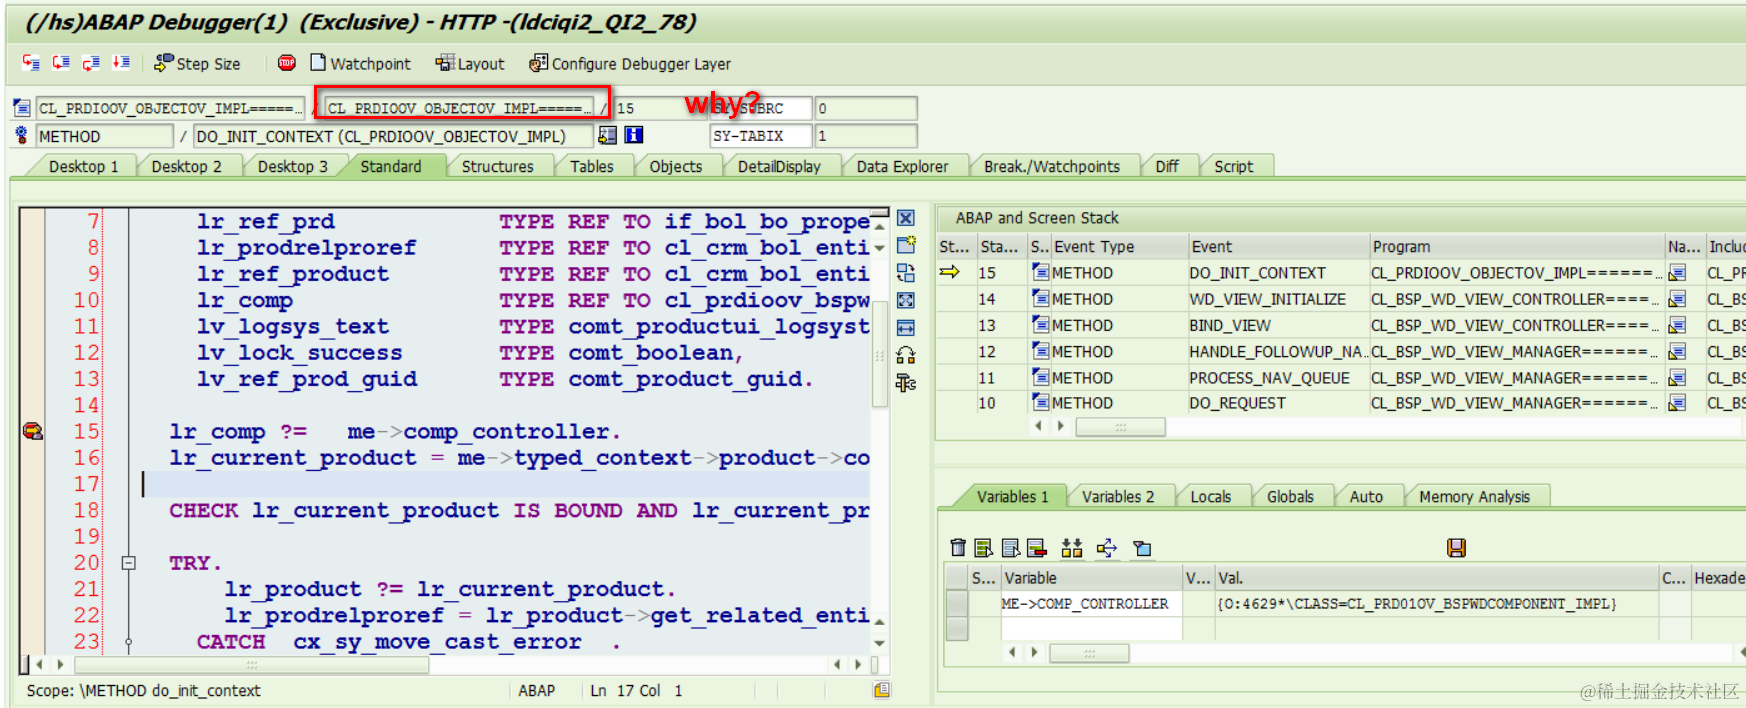Click the delete row icon in variables toolbar
1746x708 pixels.
1036,547
